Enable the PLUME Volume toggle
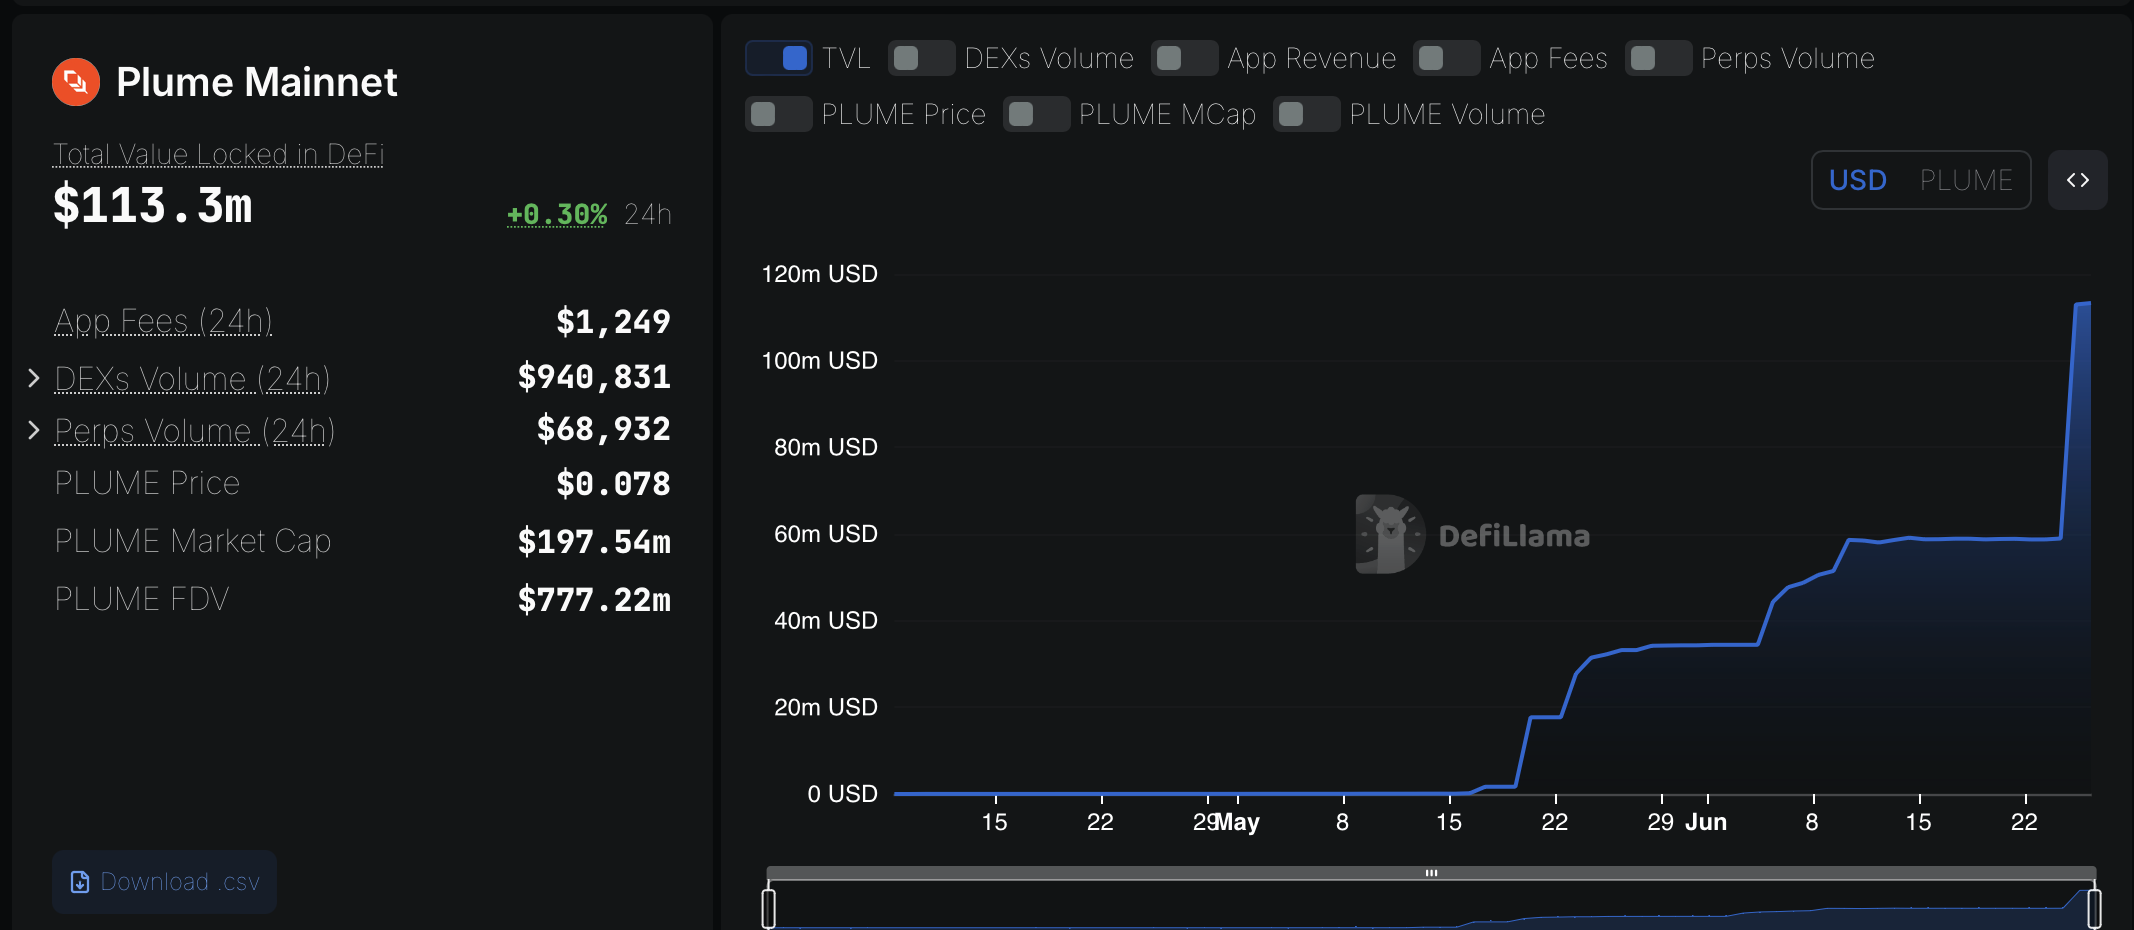 click(1307, 114)
